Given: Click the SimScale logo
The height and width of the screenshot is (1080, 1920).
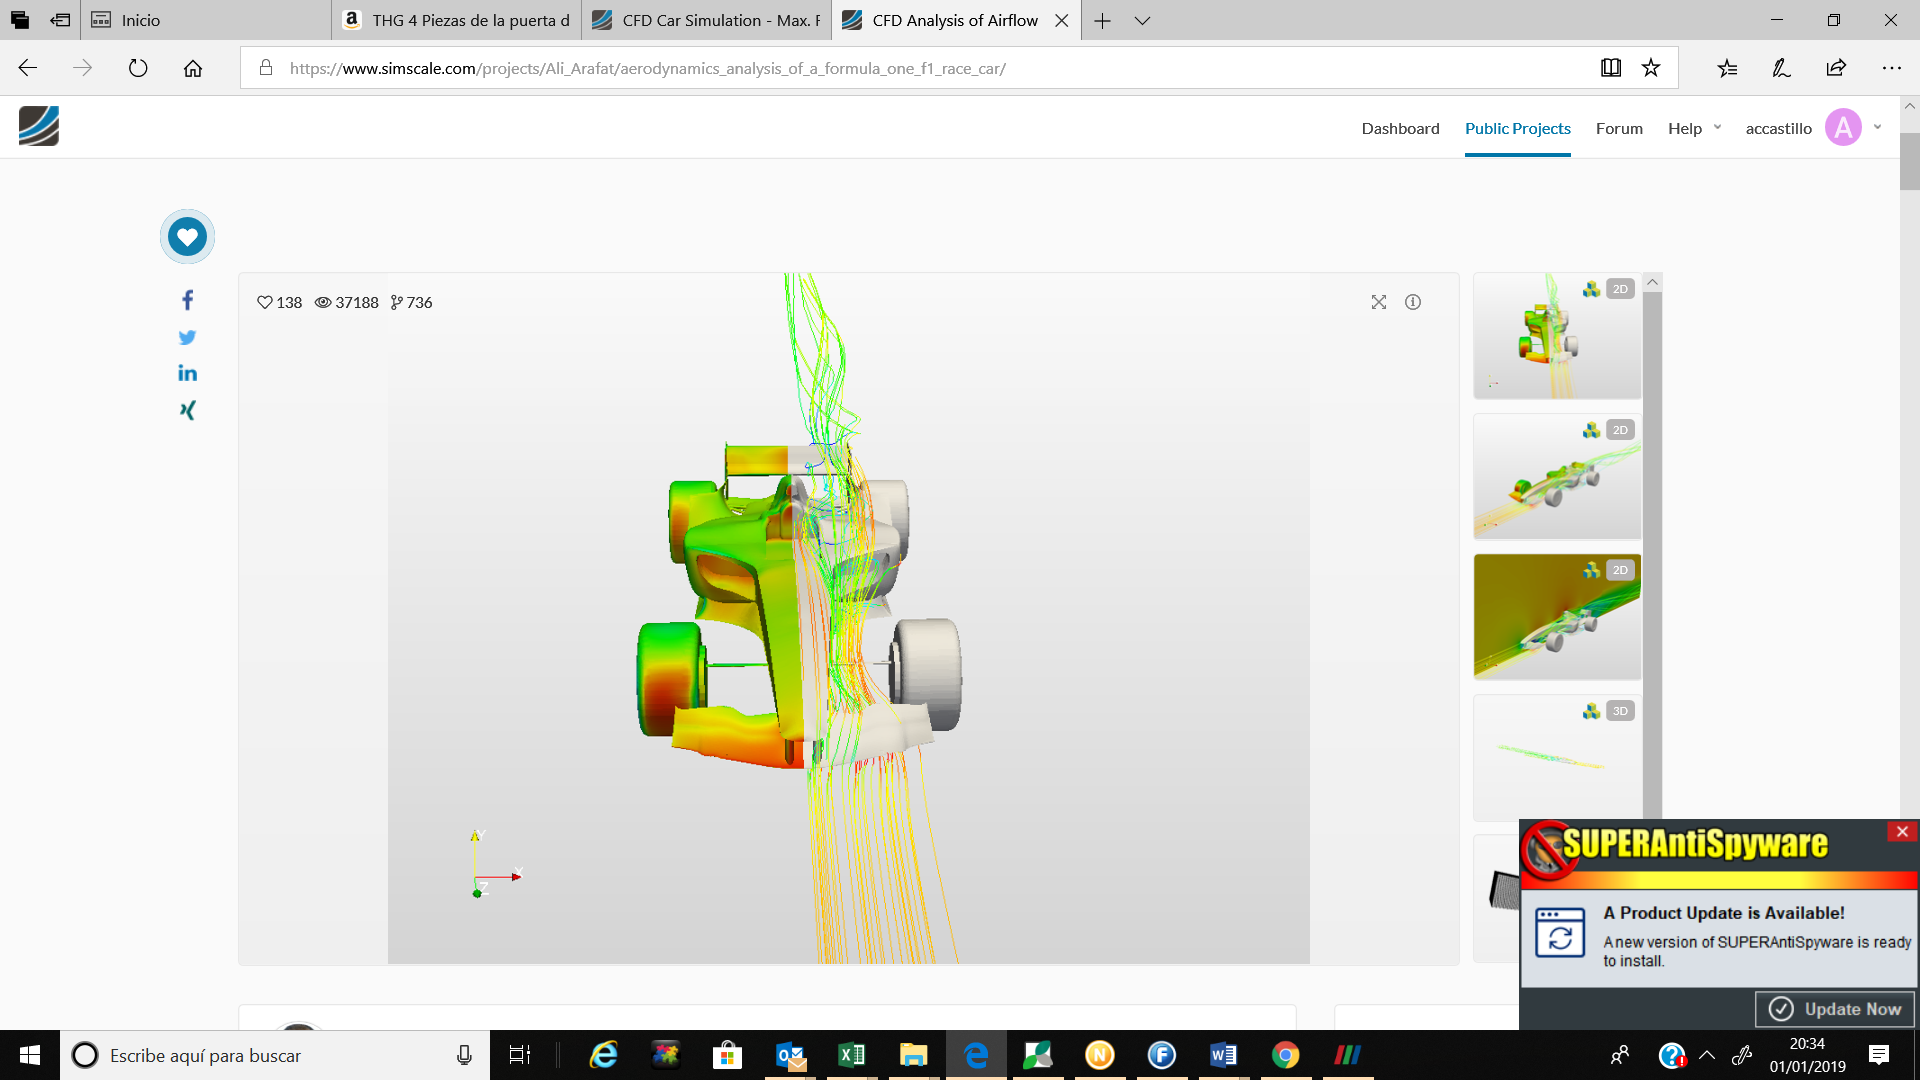Looking at the screenshot, I should pyautogui.click(x=39, y=127).
